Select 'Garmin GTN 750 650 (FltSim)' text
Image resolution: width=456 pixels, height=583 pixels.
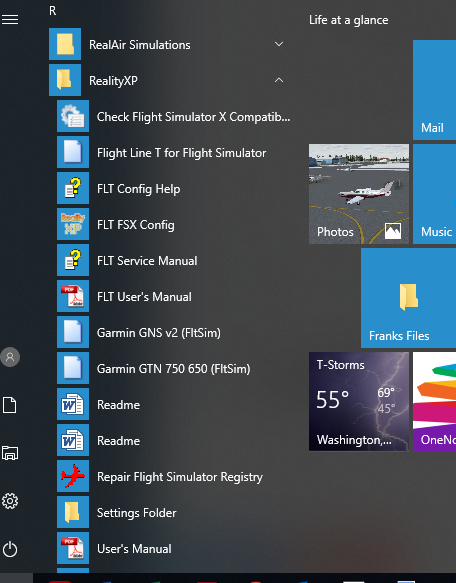coord(174,369)
